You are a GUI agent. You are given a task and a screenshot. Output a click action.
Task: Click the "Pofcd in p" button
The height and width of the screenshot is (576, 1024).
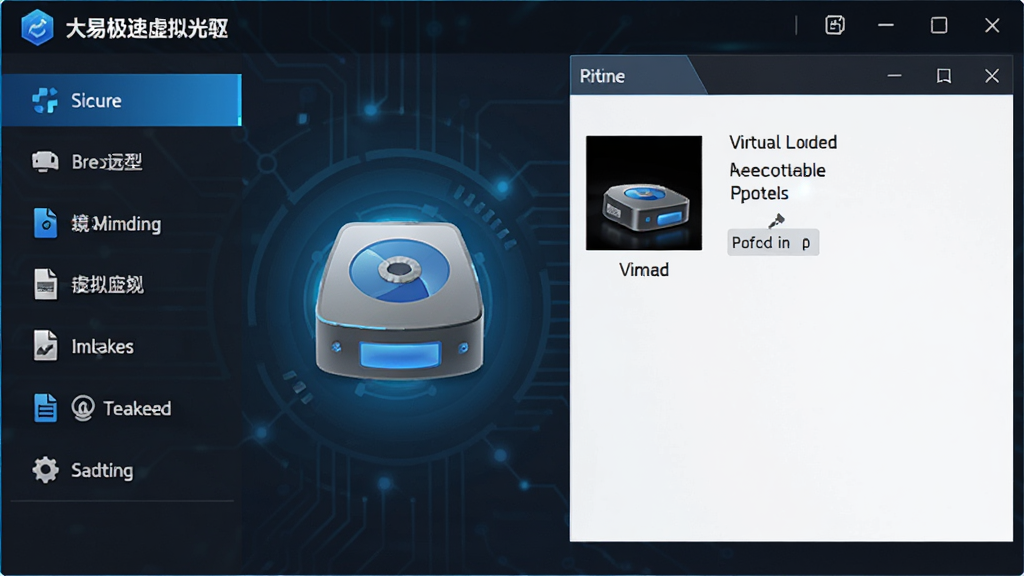coord(773,242)
